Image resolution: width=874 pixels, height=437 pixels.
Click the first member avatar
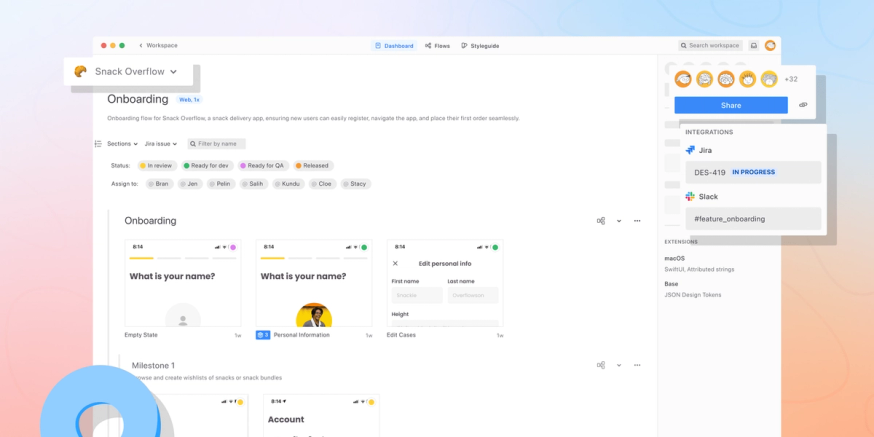[x=683, y=79]
